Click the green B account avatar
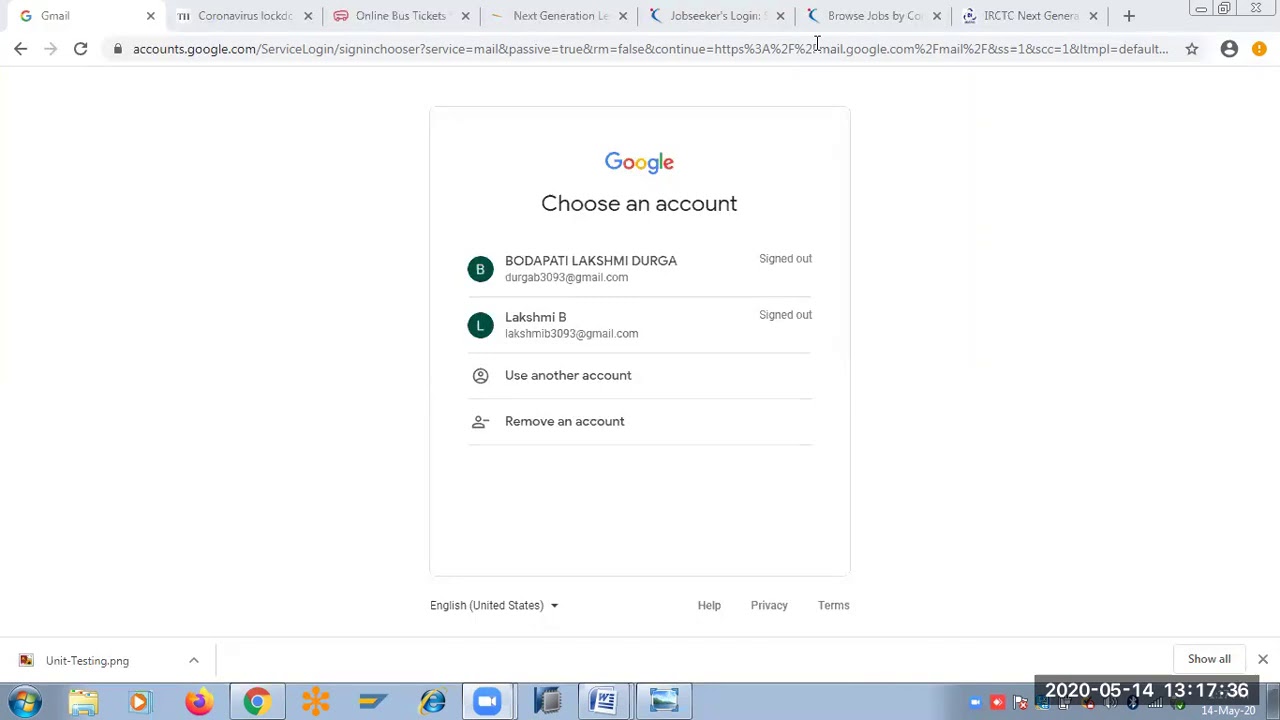Image resolution: width=1280 pixels, height=720 pixels. [480, 269]
